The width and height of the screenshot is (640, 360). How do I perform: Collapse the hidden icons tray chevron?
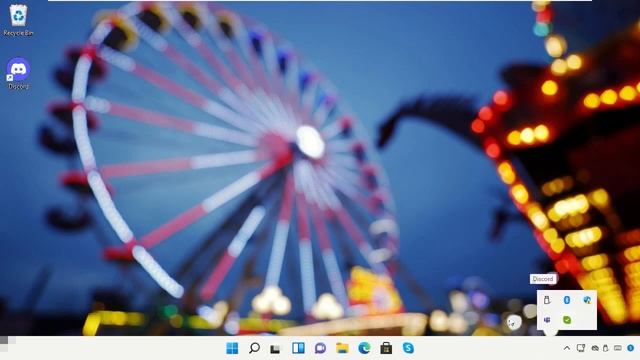click(567, 348)
